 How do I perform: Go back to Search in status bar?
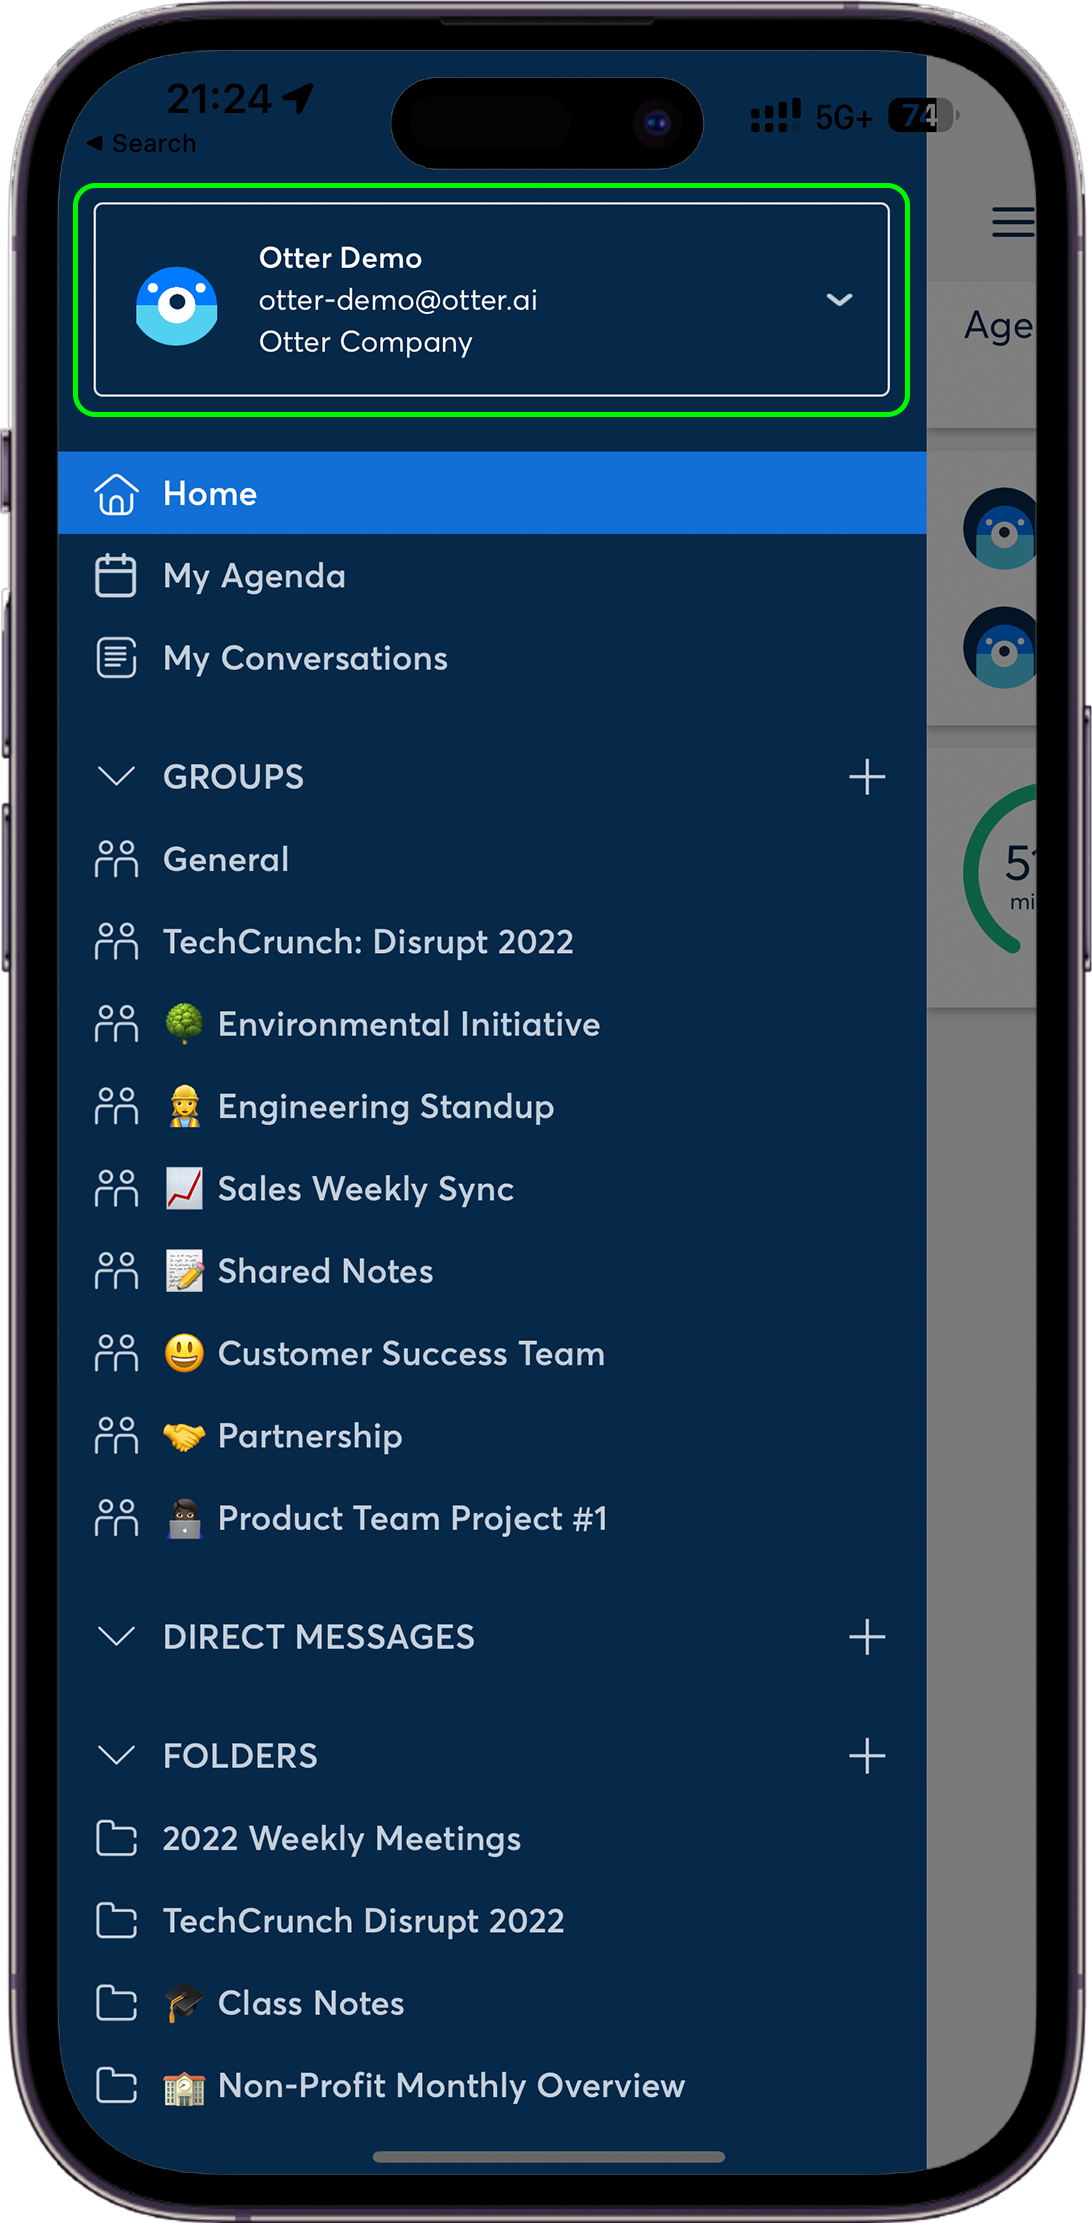142,143
